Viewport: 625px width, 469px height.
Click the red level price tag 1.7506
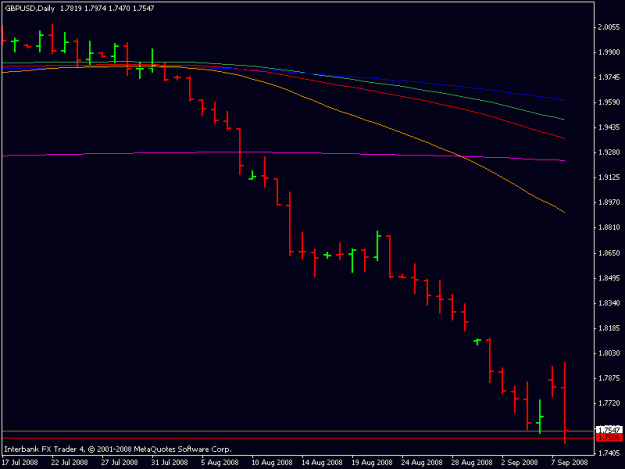(x=609, y=438)
